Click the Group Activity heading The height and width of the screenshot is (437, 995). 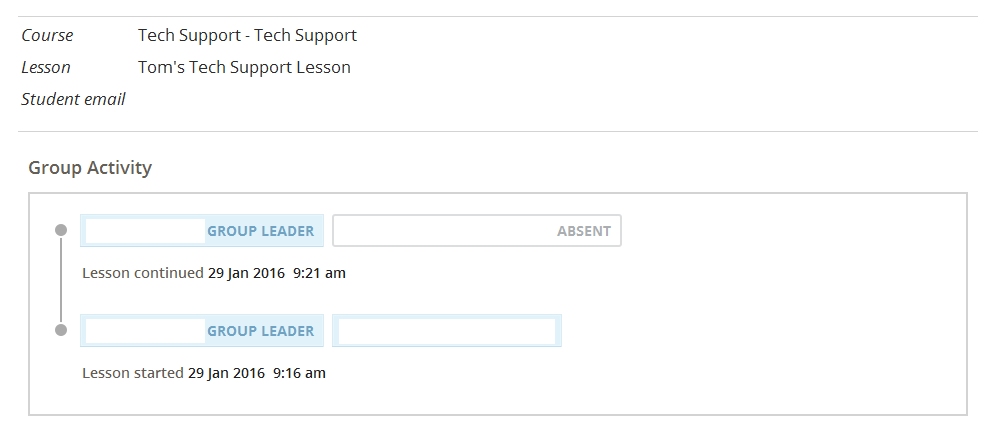tap(90, 167)
